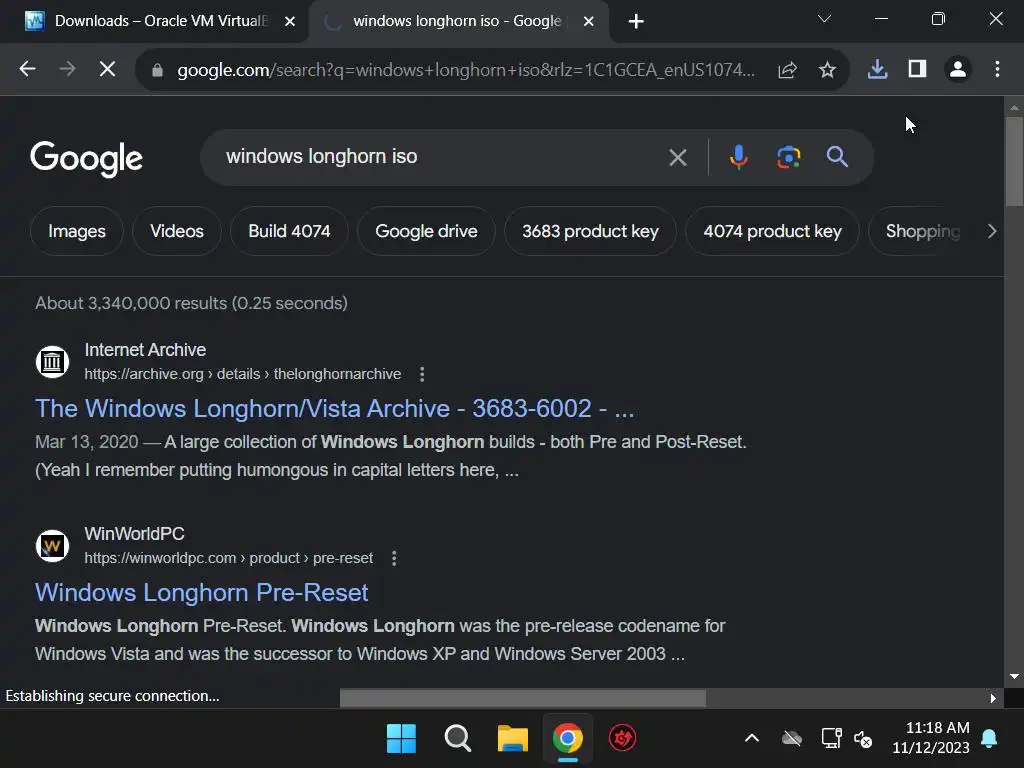This screenshot has width=1024, height=768.
Task: Filter results by Videos
Action: [x=176, y=231]
